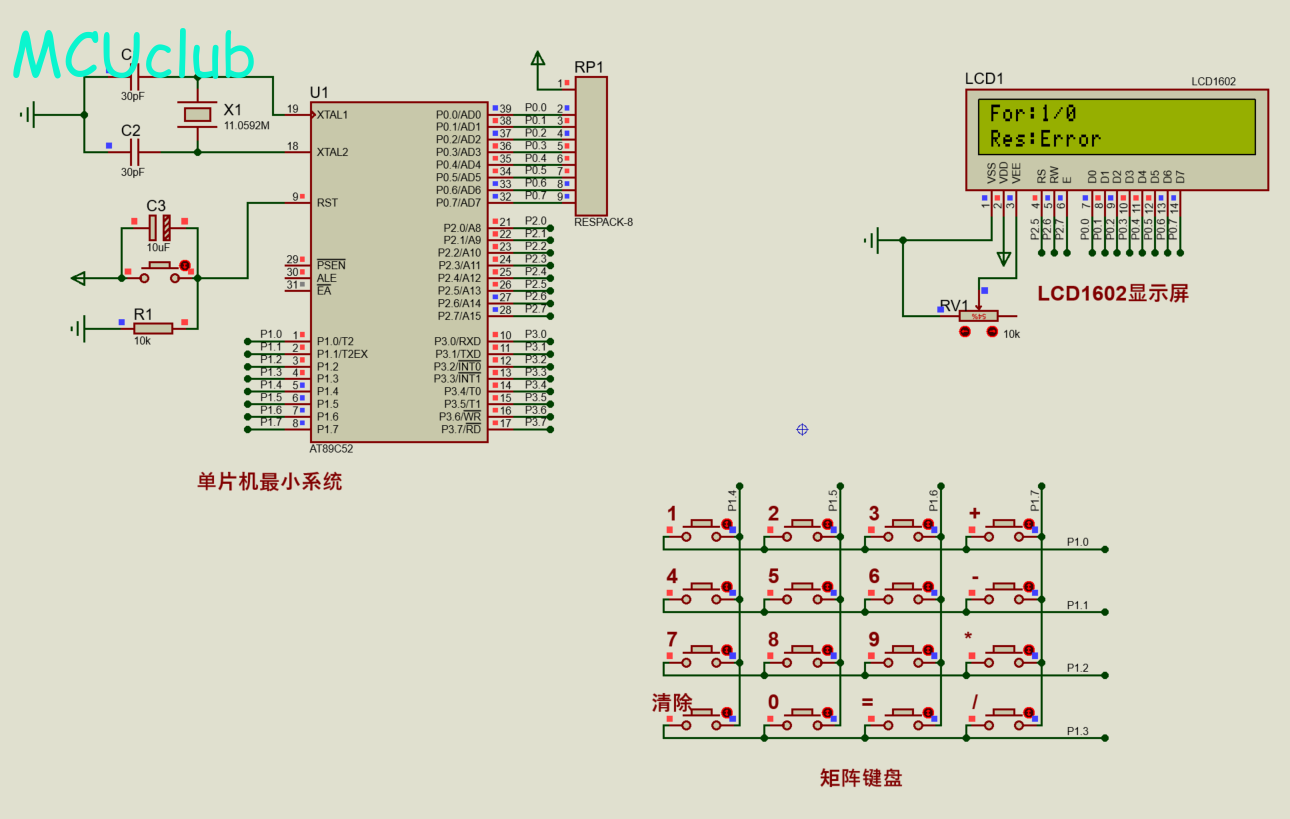1290x819 pixels.
Task: Click the power arrow left of reset button
Action: tap(80, 278)
